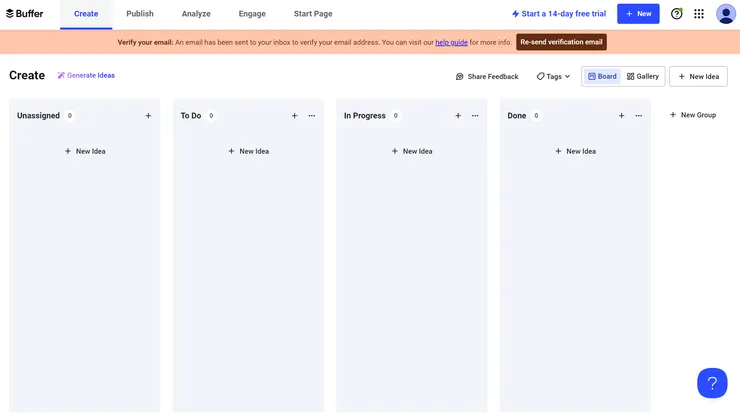This screenshot has width=740, height=413.
Task: Open the Create tab
Action: point(86,14)
